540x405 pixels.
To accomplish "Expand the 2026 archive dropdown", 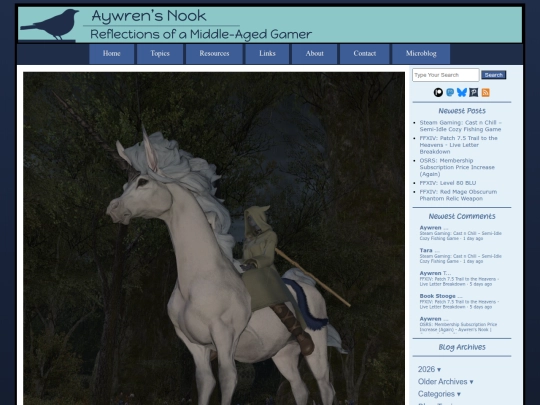I will [429, 369].
